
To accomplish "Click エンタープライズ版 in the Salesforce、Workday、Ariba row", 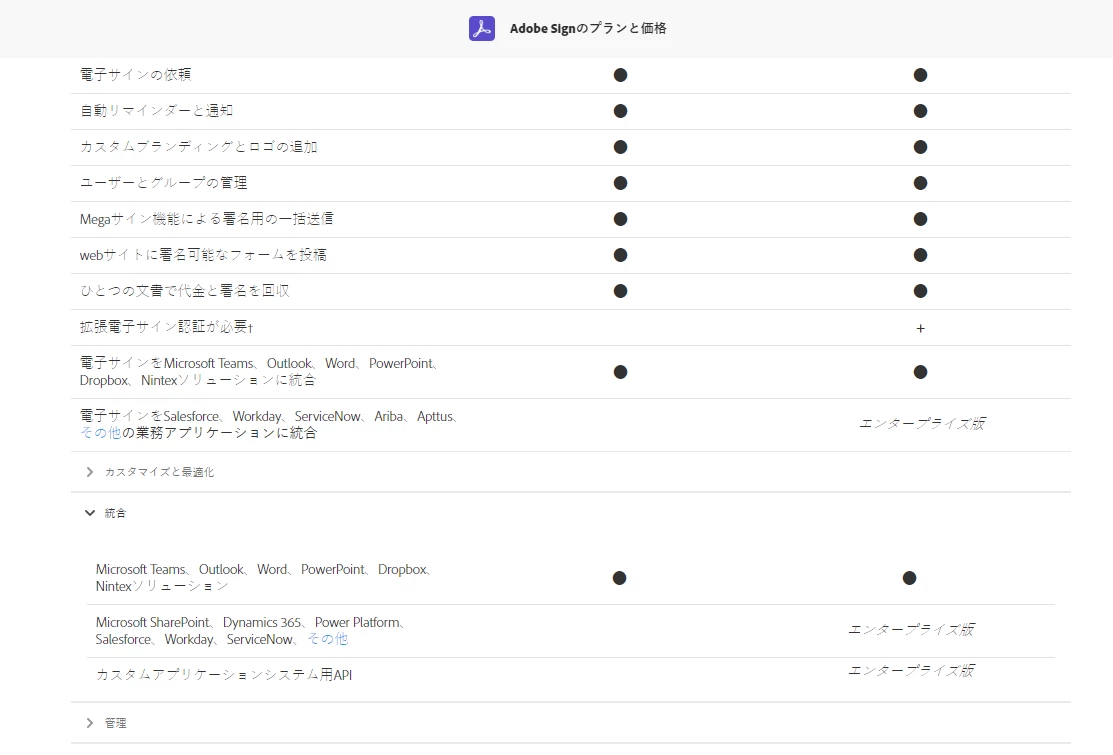I will click(921, 424).
